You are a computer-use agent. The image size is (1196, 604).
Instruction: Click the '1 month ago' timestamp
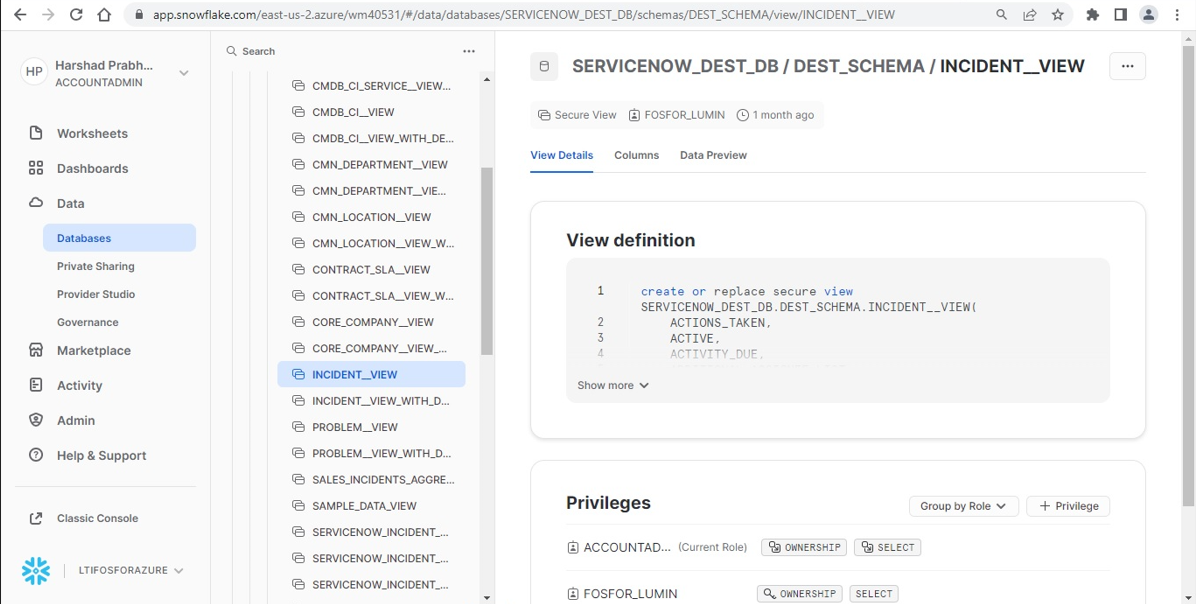pyautogui.click(x=775, y=115)
